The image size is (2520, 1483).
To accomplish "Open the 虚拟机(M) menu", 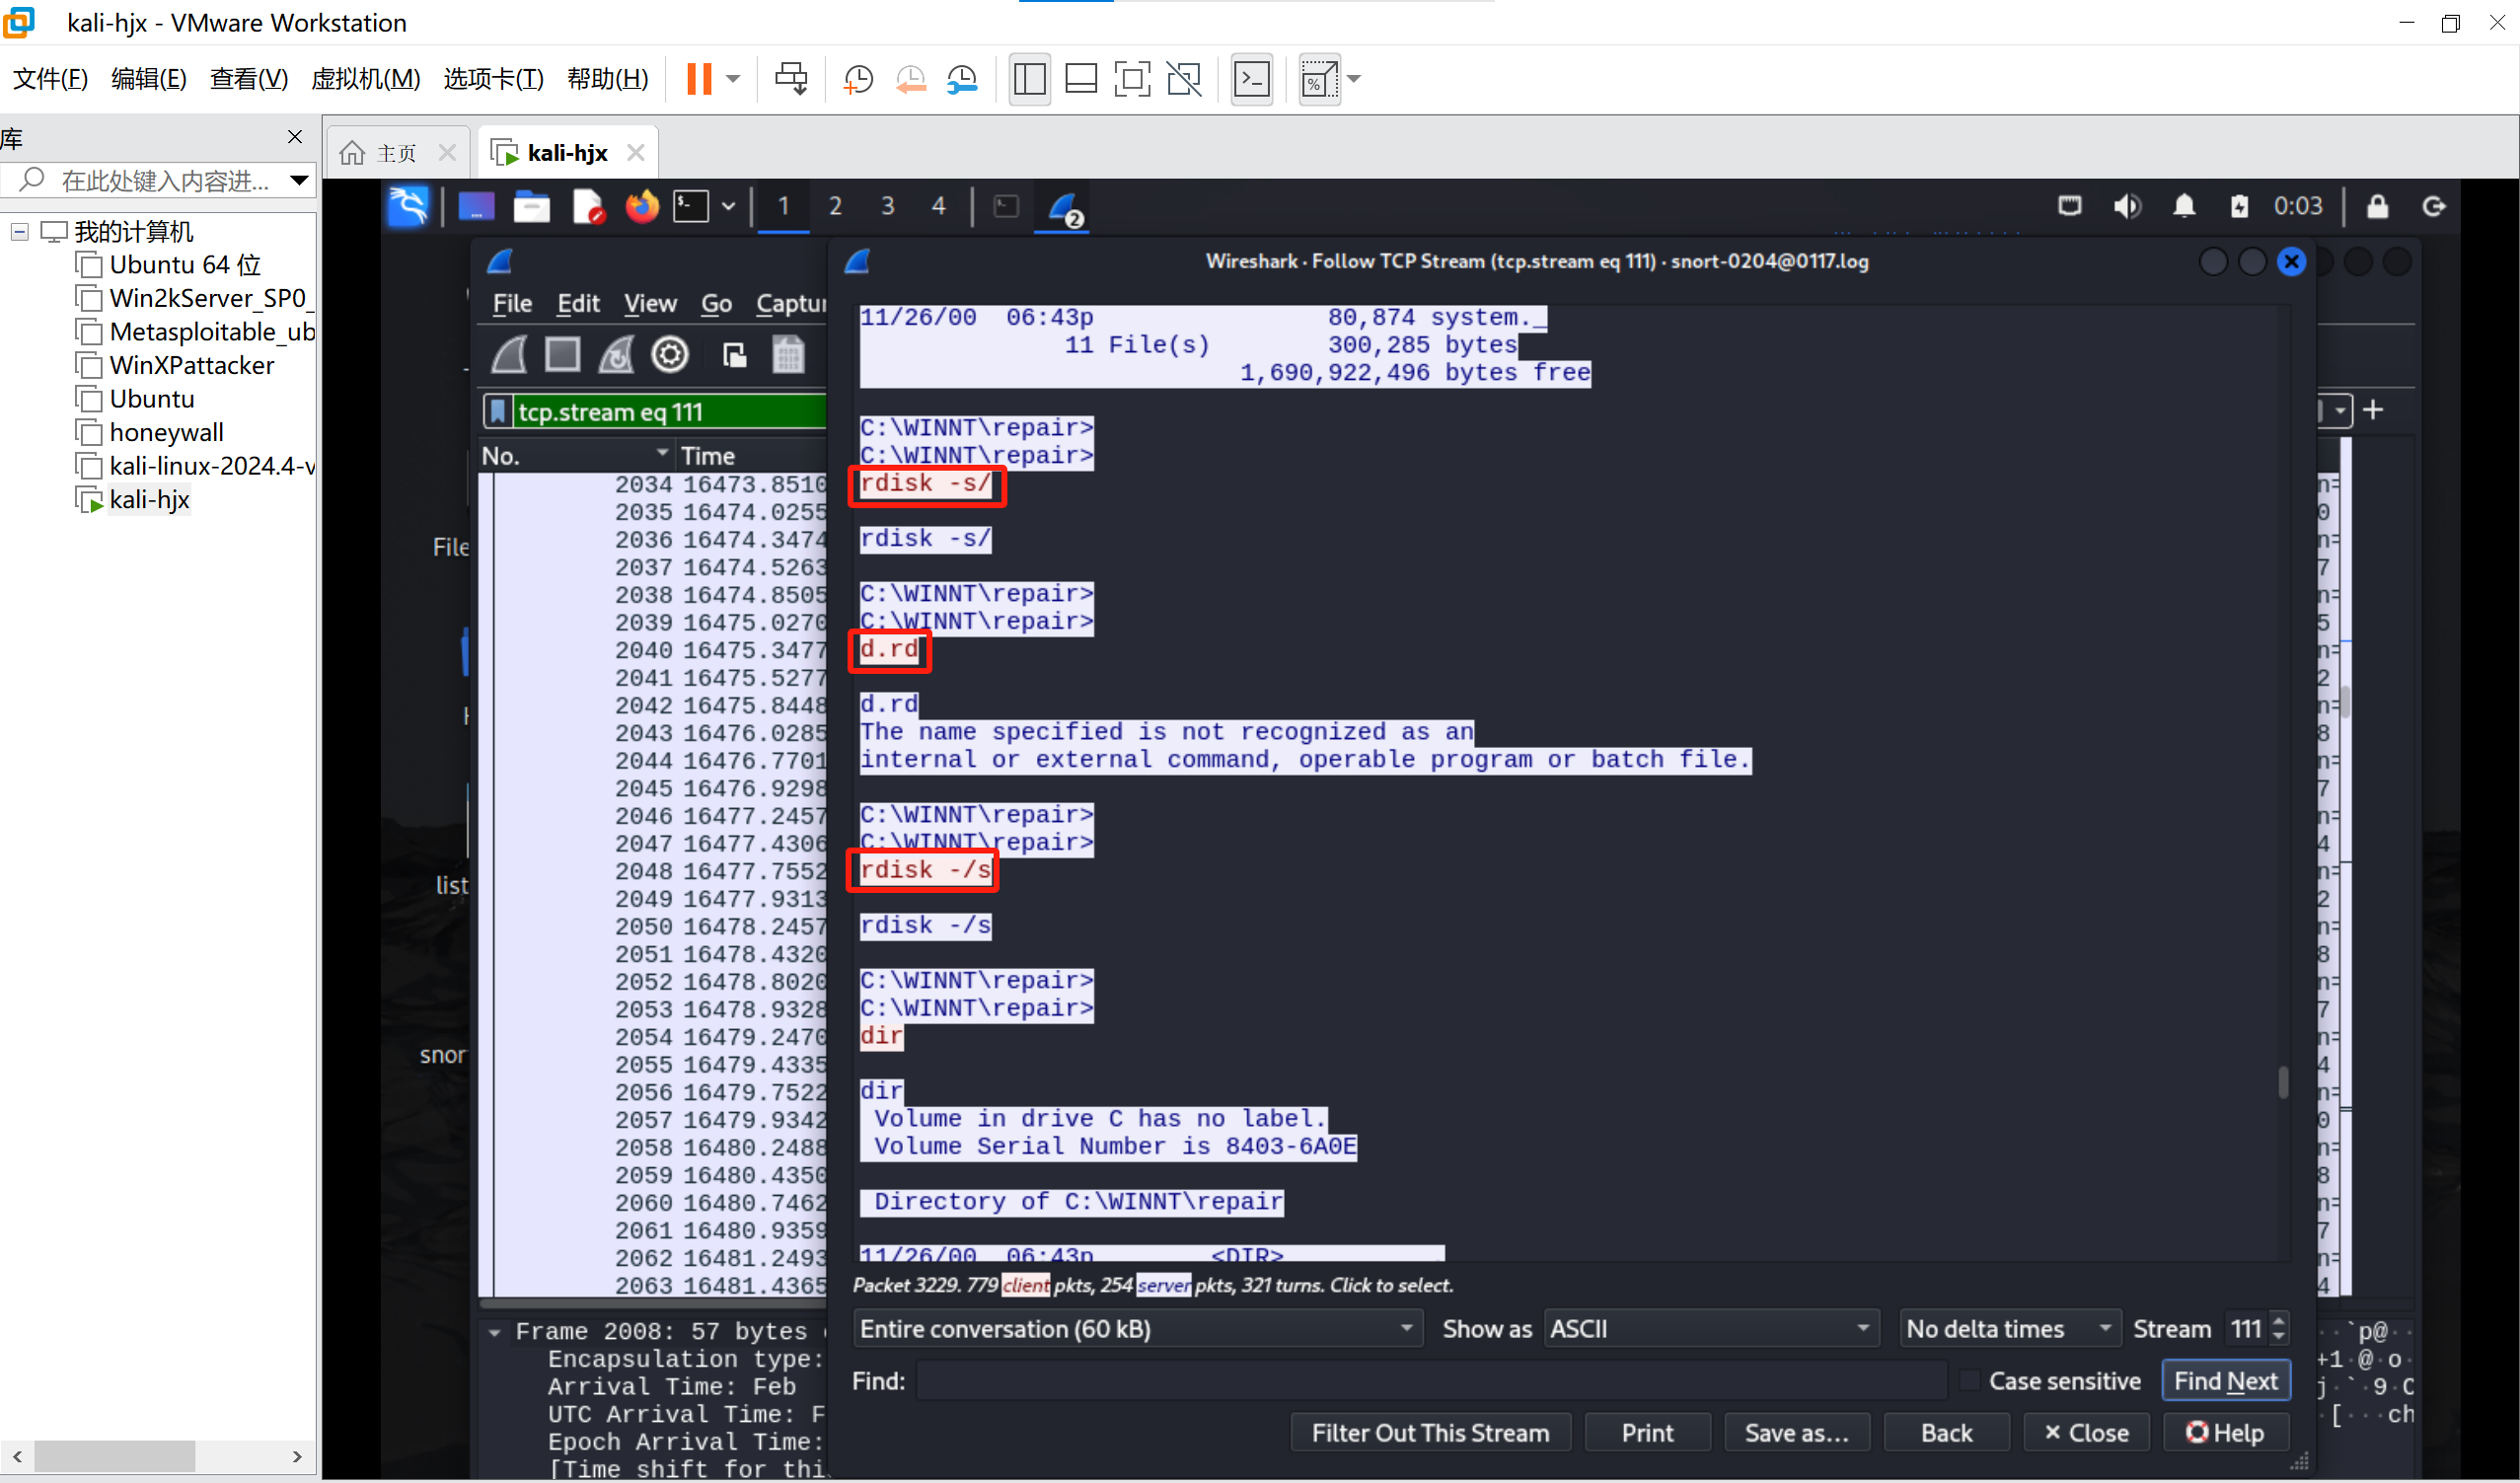I will (x=365, y=79).
